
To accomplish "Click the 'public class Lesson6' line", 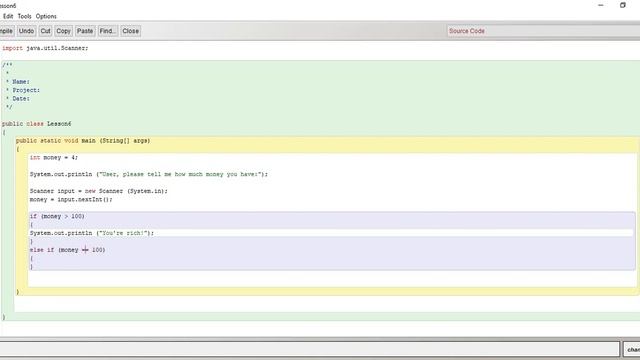I will pos(37,124).
